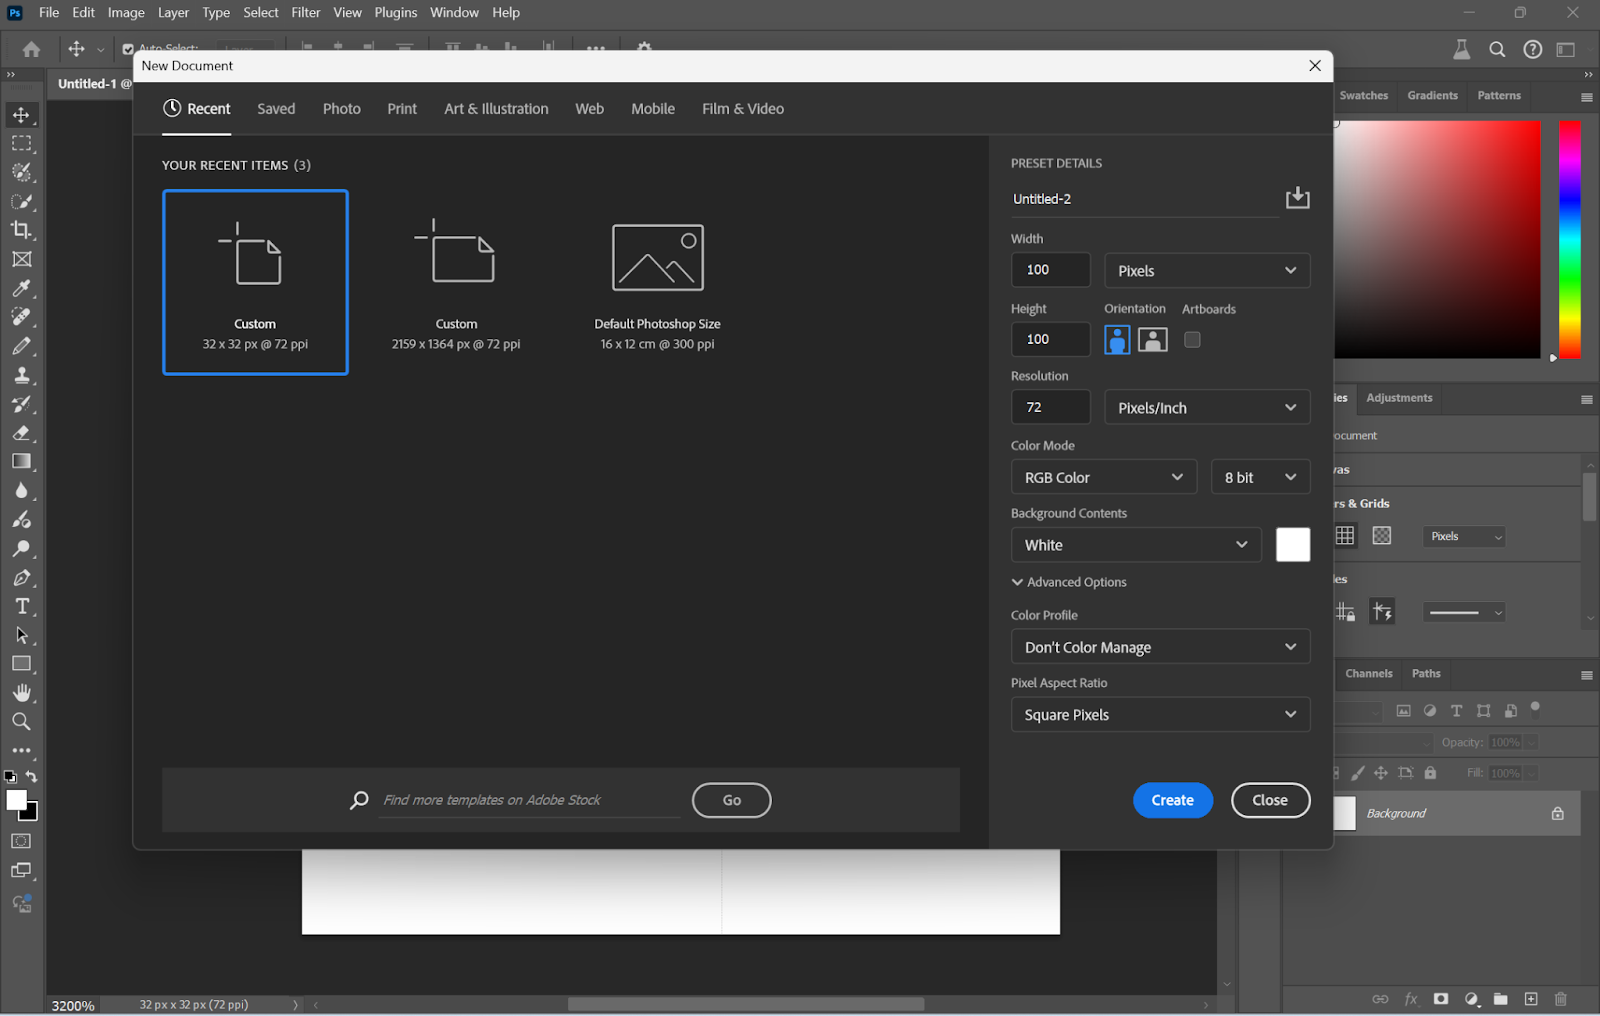Collapse the Advanced Options section
Viewport: 1600px width, 1016px height.
tap(1069, 582)
